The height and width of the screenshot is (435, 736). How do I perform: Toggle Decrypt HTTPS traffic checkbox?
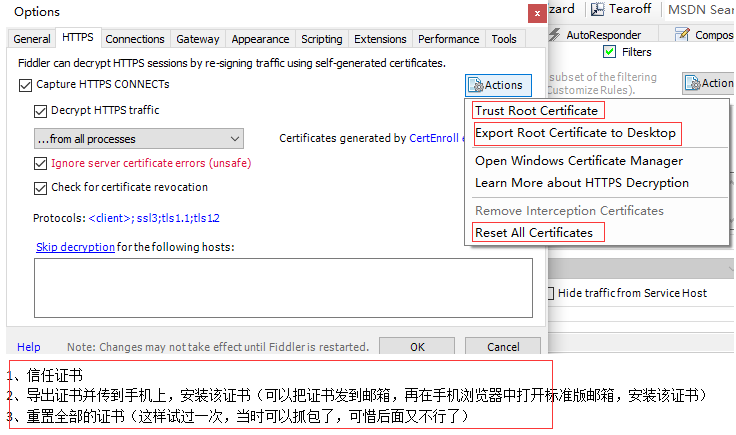40,111
